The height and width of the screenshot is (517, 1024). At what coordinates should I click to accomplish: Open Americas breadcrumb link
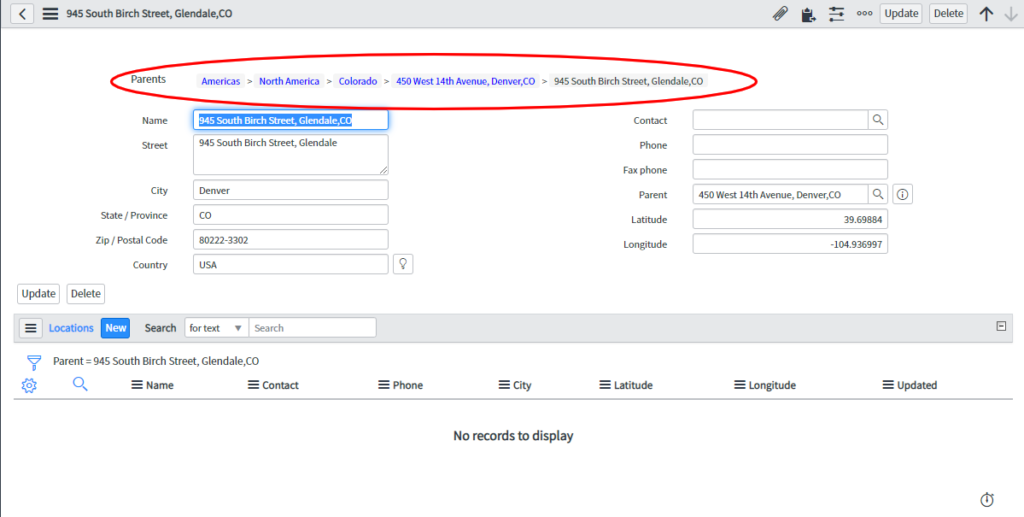point(221,81)
